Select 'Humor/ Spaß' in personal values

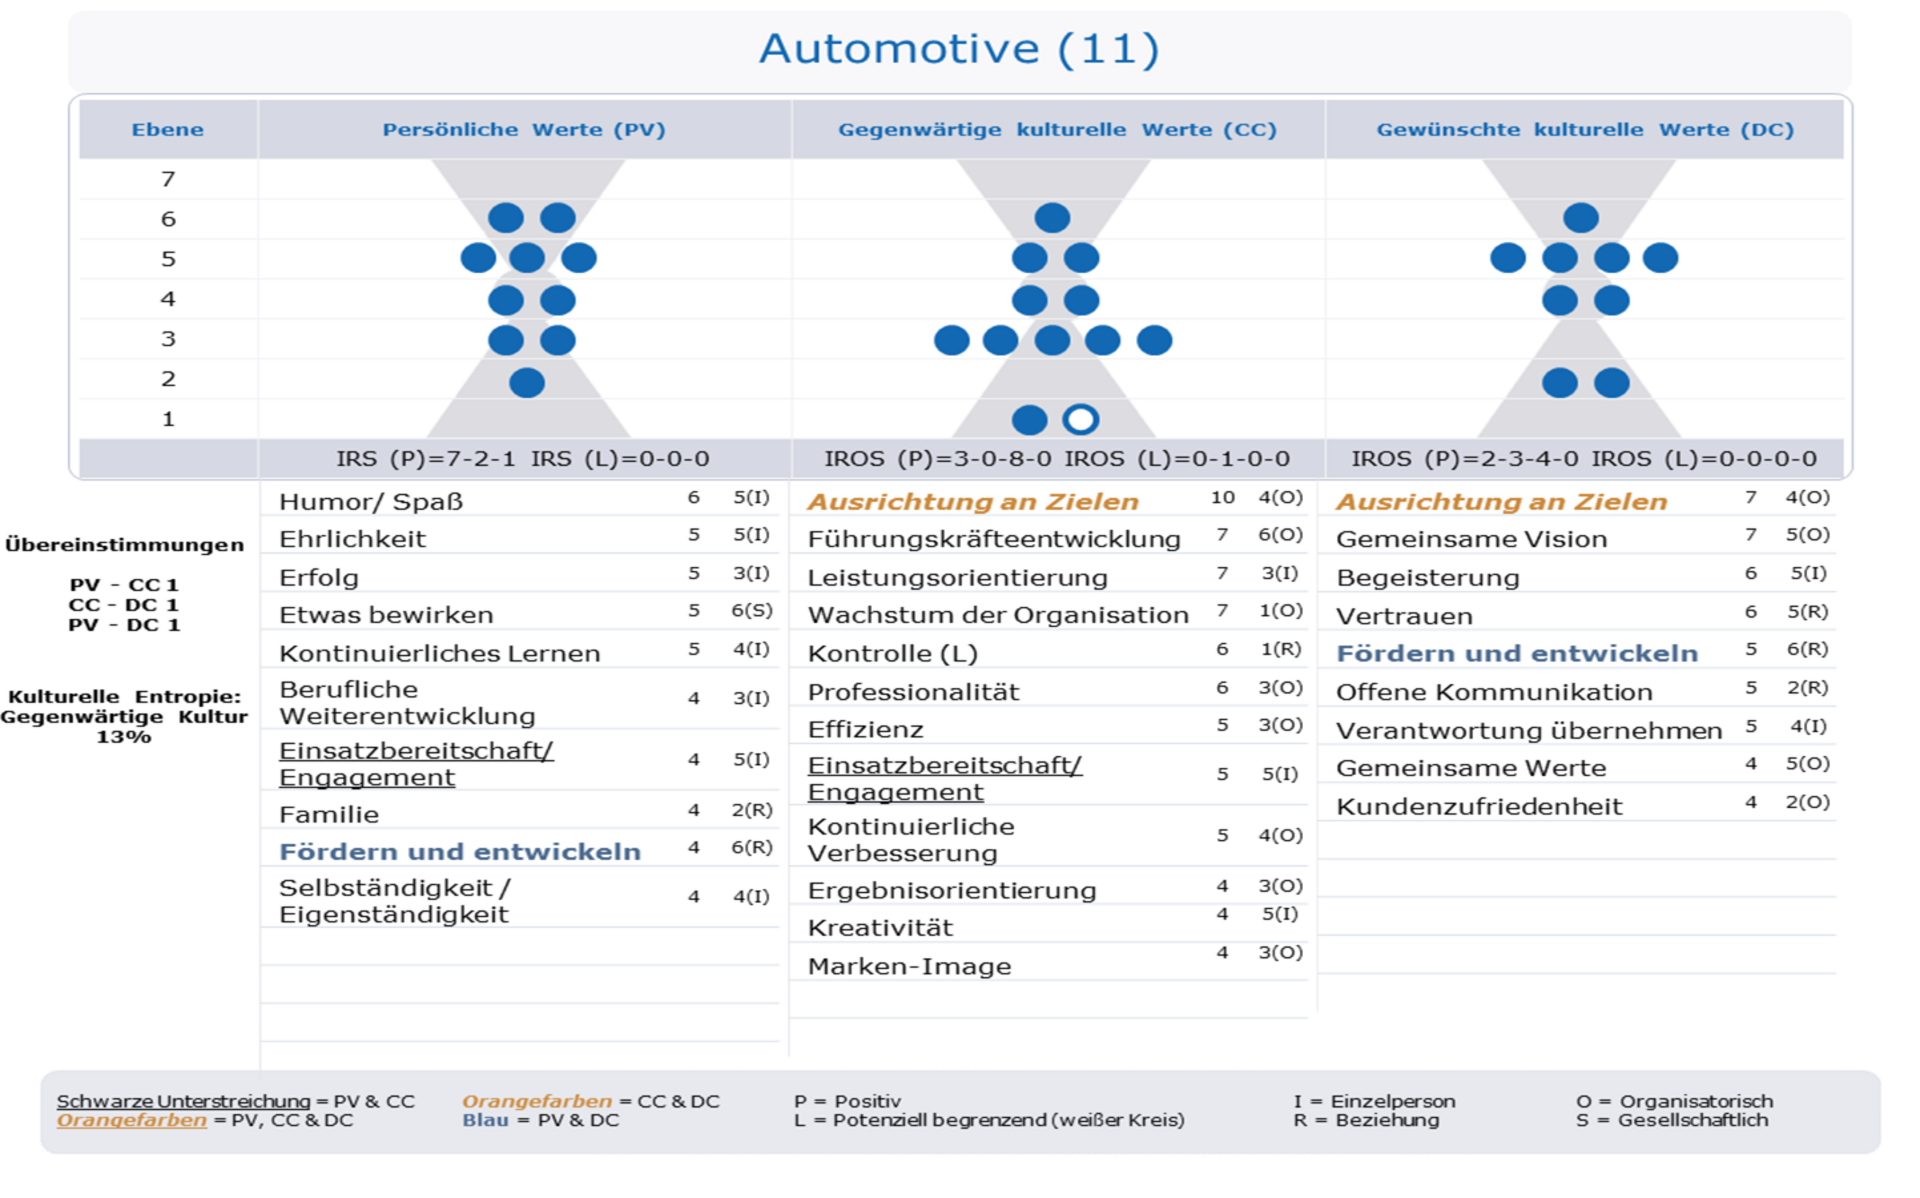(x=371, y=501)
